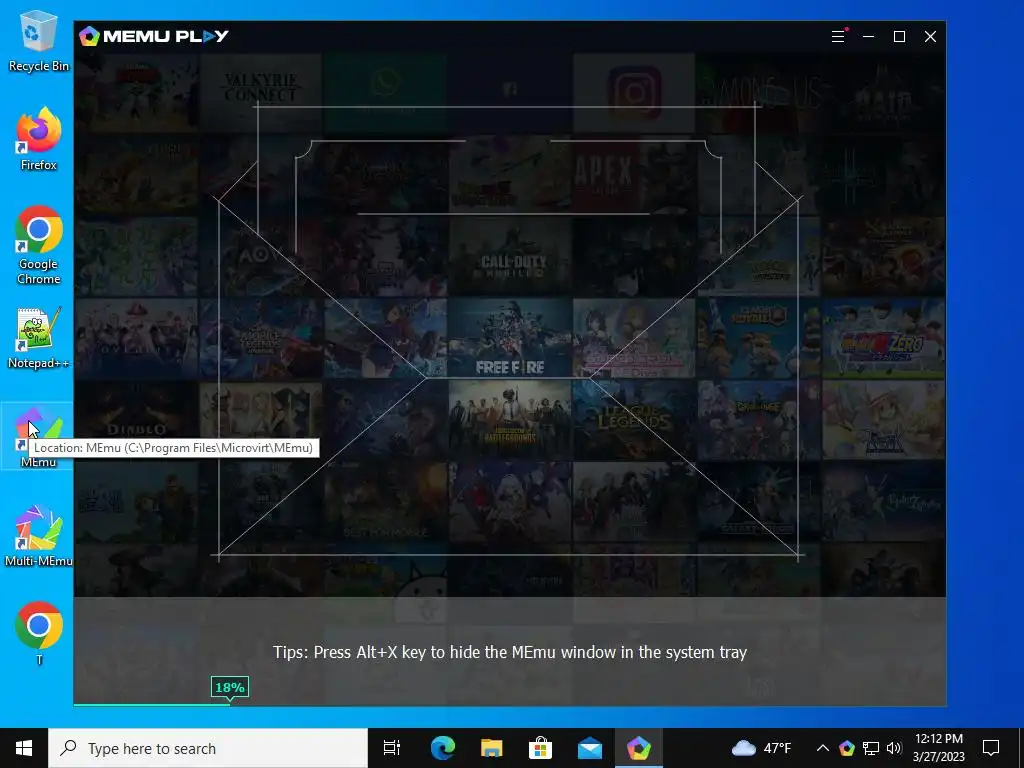Click the taskbar search box
Image resolution: width=1024 pixels, height=768 pixels.
(208, 748)
